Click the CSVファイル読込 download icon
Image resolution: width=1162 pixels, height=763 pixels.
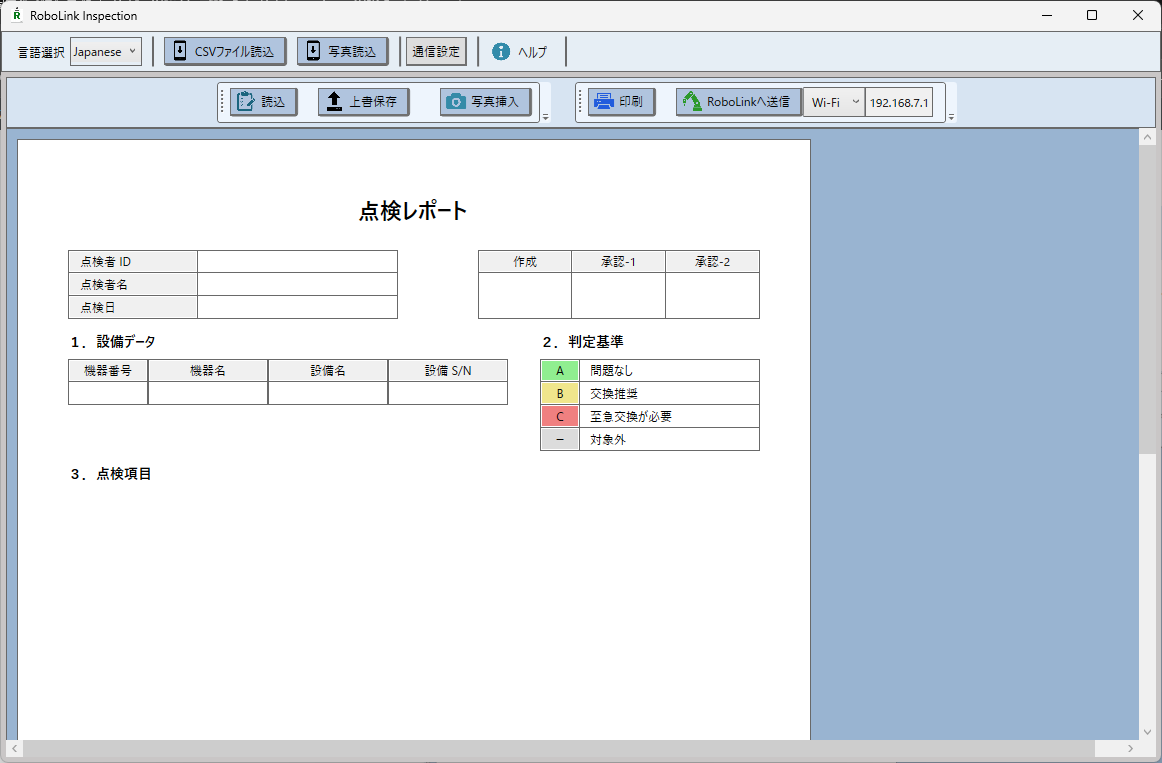(179, 51)
